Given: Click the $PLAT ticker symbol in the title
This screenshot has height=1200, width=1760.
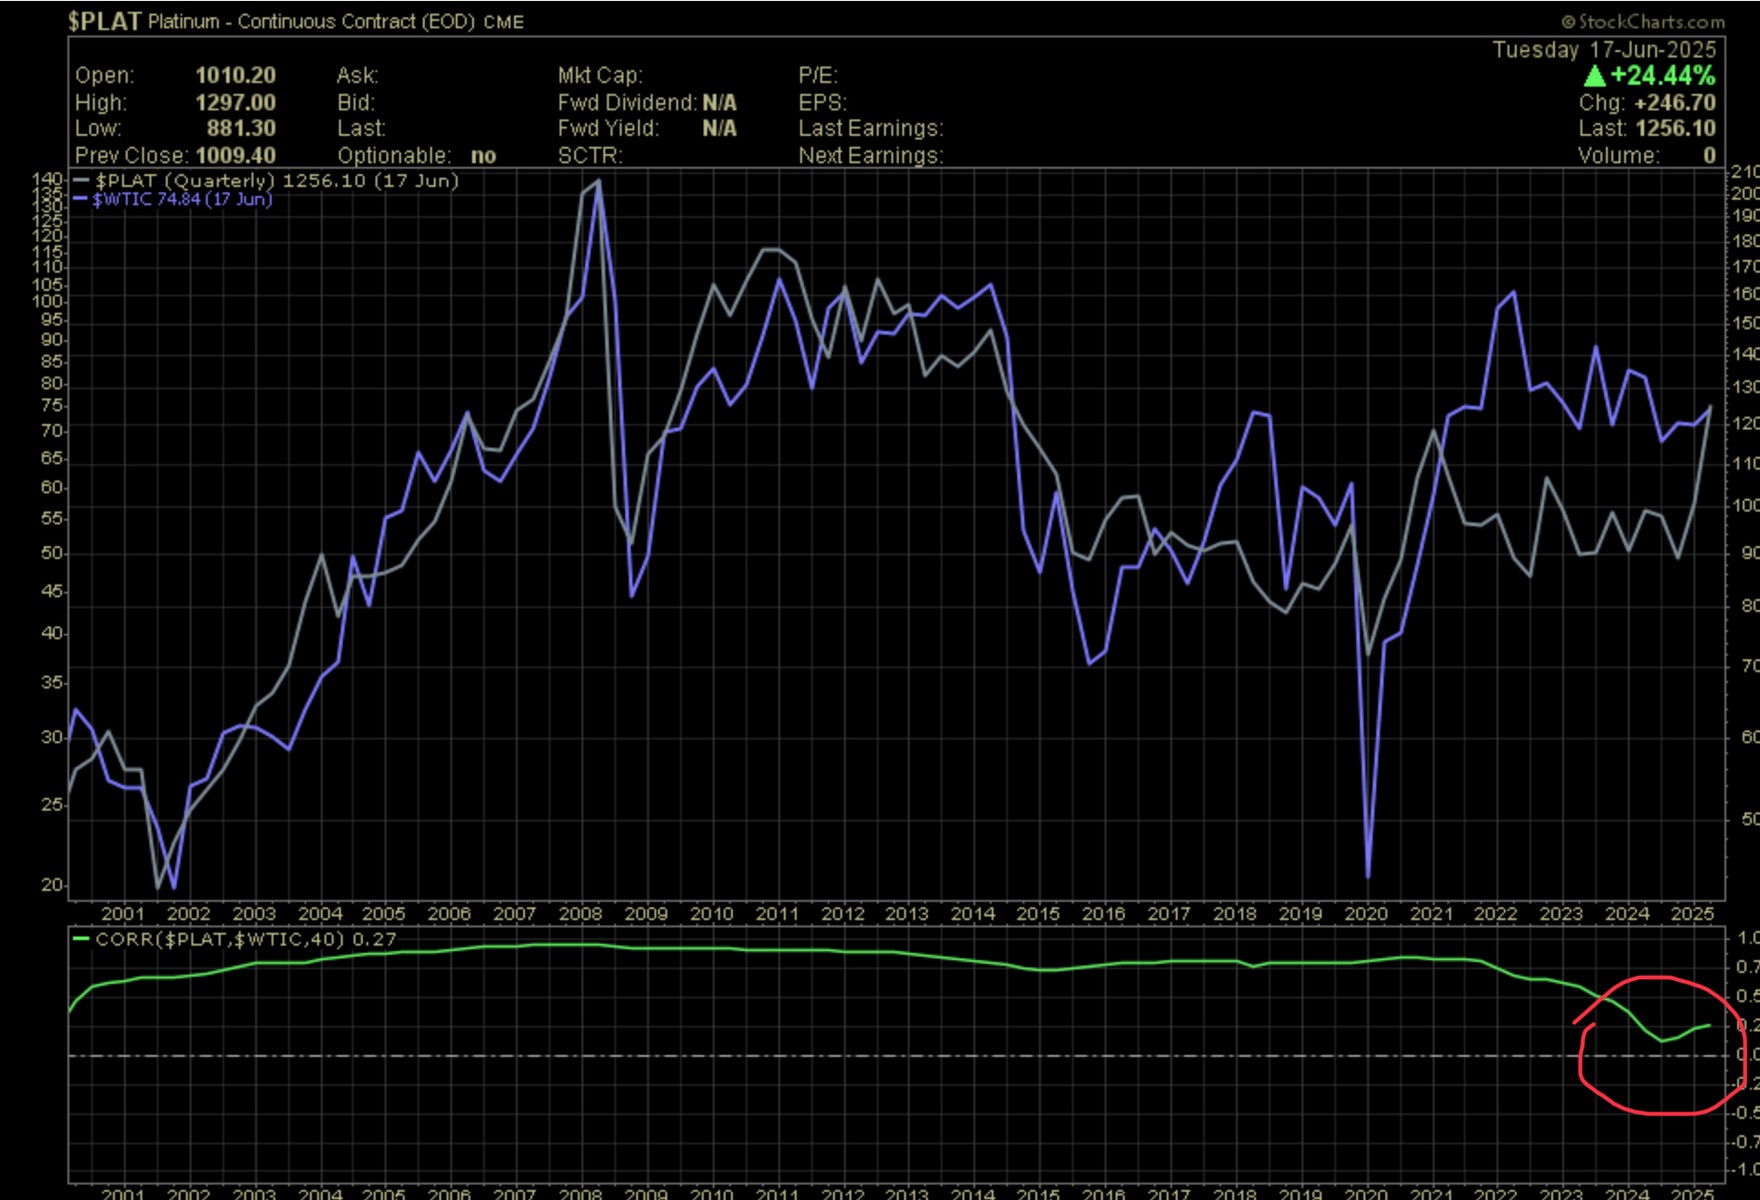Looking at the screenshot, I should [x=104, y=21].
